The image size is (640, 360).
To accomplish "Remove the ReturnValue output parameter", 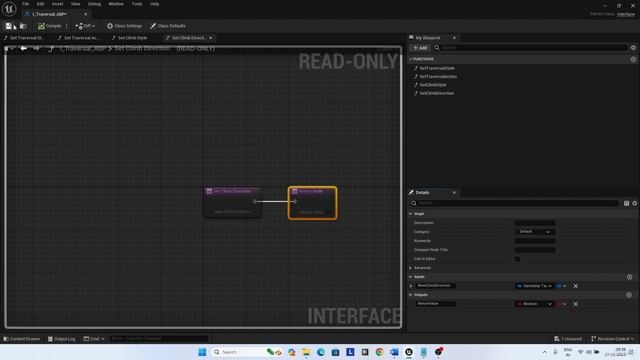I will point(576,304).
